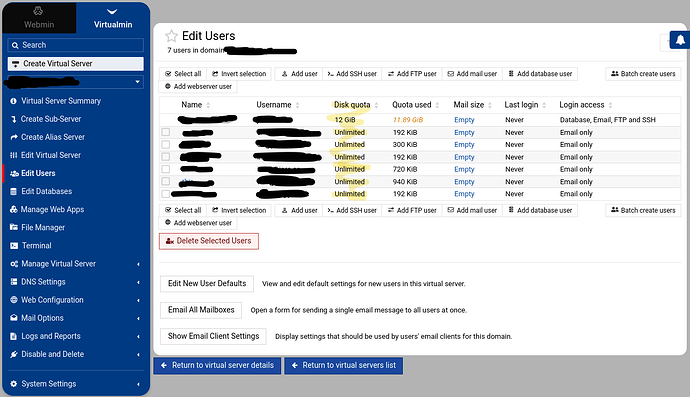Viewport: 690px width, 397px height.
Task: Click top Batch create users button
Action: pyautogui.click(x=643, y=74)
